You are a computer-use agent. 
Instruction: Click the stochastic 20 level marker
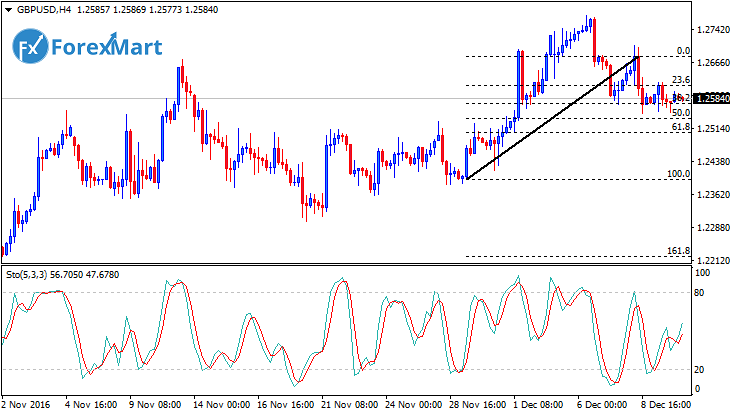pos(701,369)
